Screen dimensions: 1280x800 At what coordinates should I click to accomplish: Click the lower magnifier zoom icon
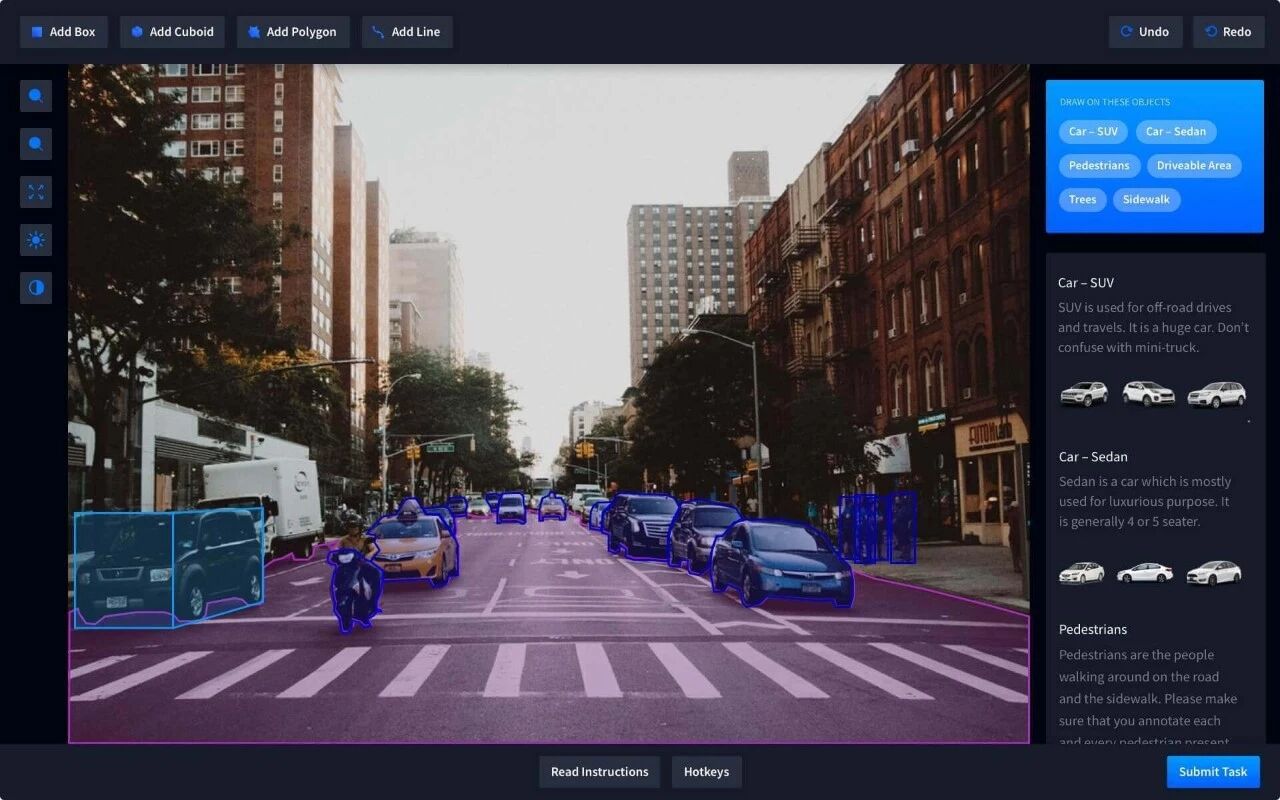pos(36,144)
